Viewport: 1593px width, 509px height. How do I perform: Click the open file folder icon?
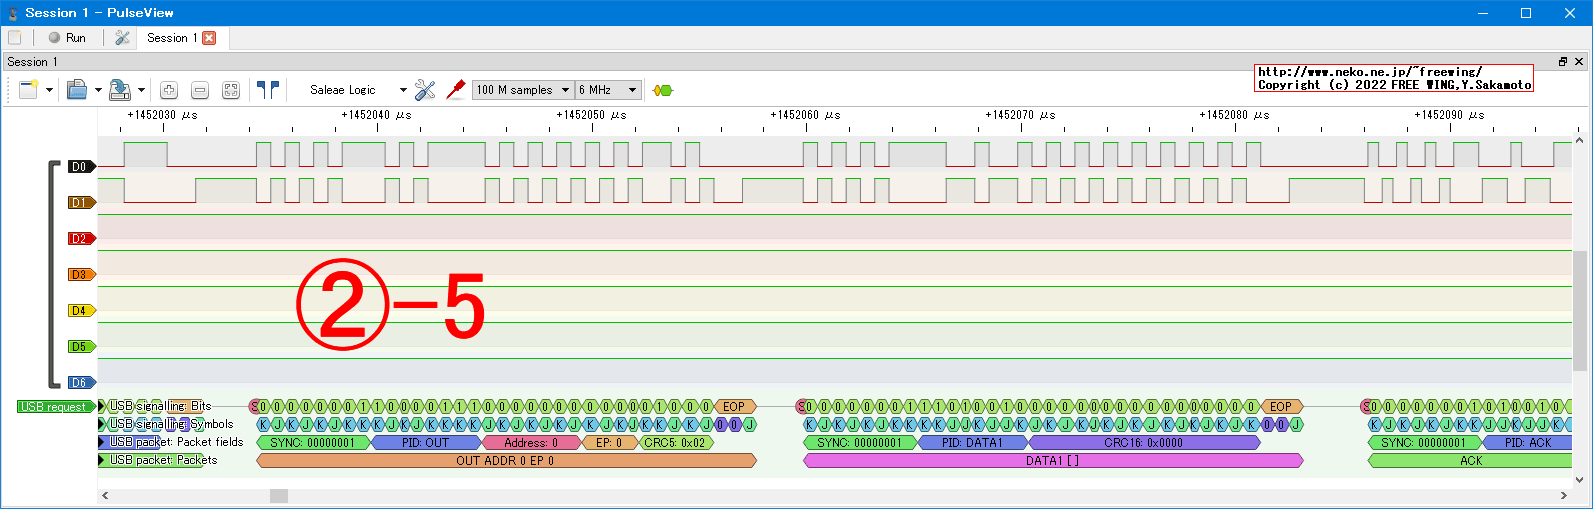coord(77,90)
